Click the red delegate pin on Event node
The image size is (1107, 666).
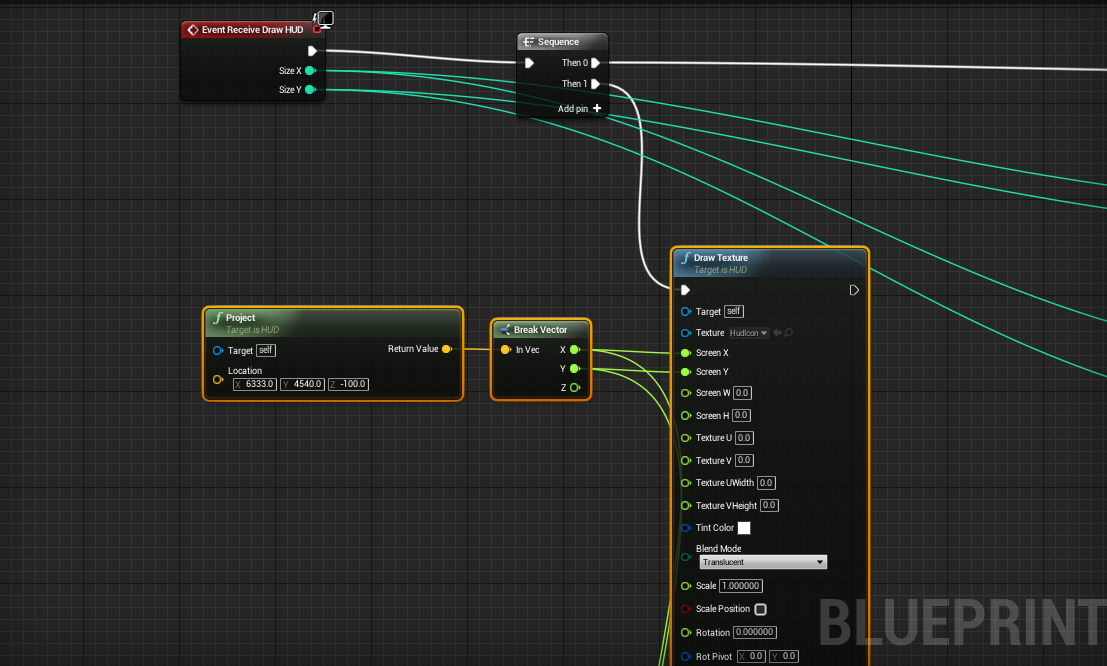(x=317, y=29)
